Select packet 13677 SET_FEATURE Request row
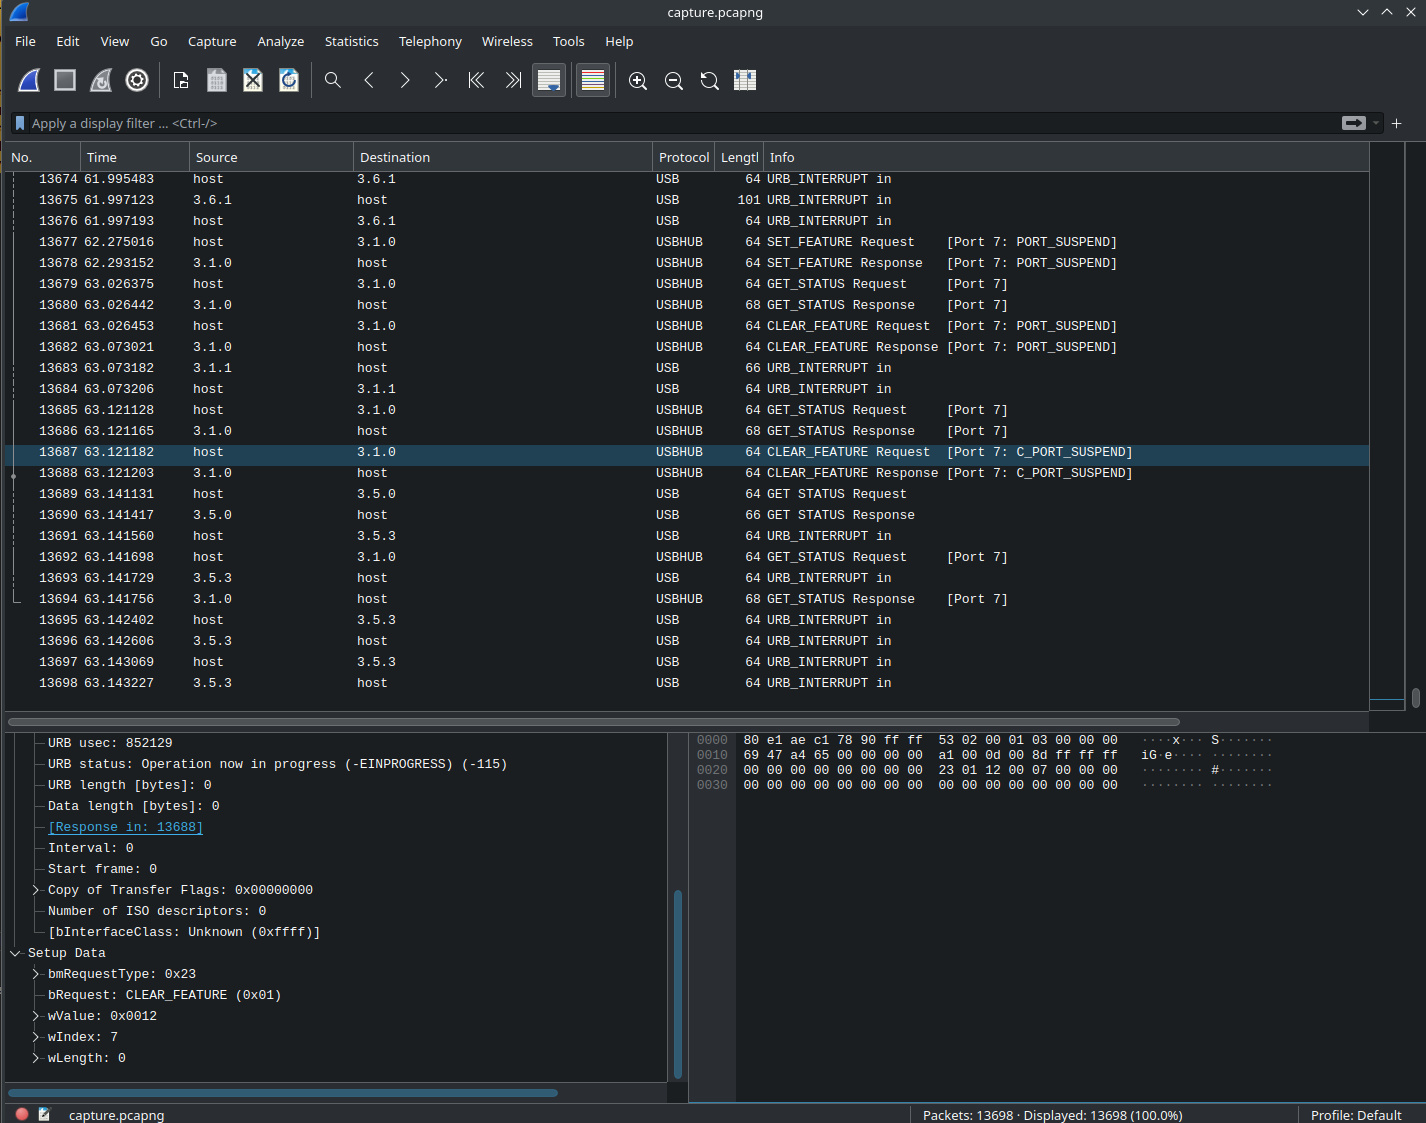The height and width of the screenshot is (1123, 1426). (x=686, y=242)
